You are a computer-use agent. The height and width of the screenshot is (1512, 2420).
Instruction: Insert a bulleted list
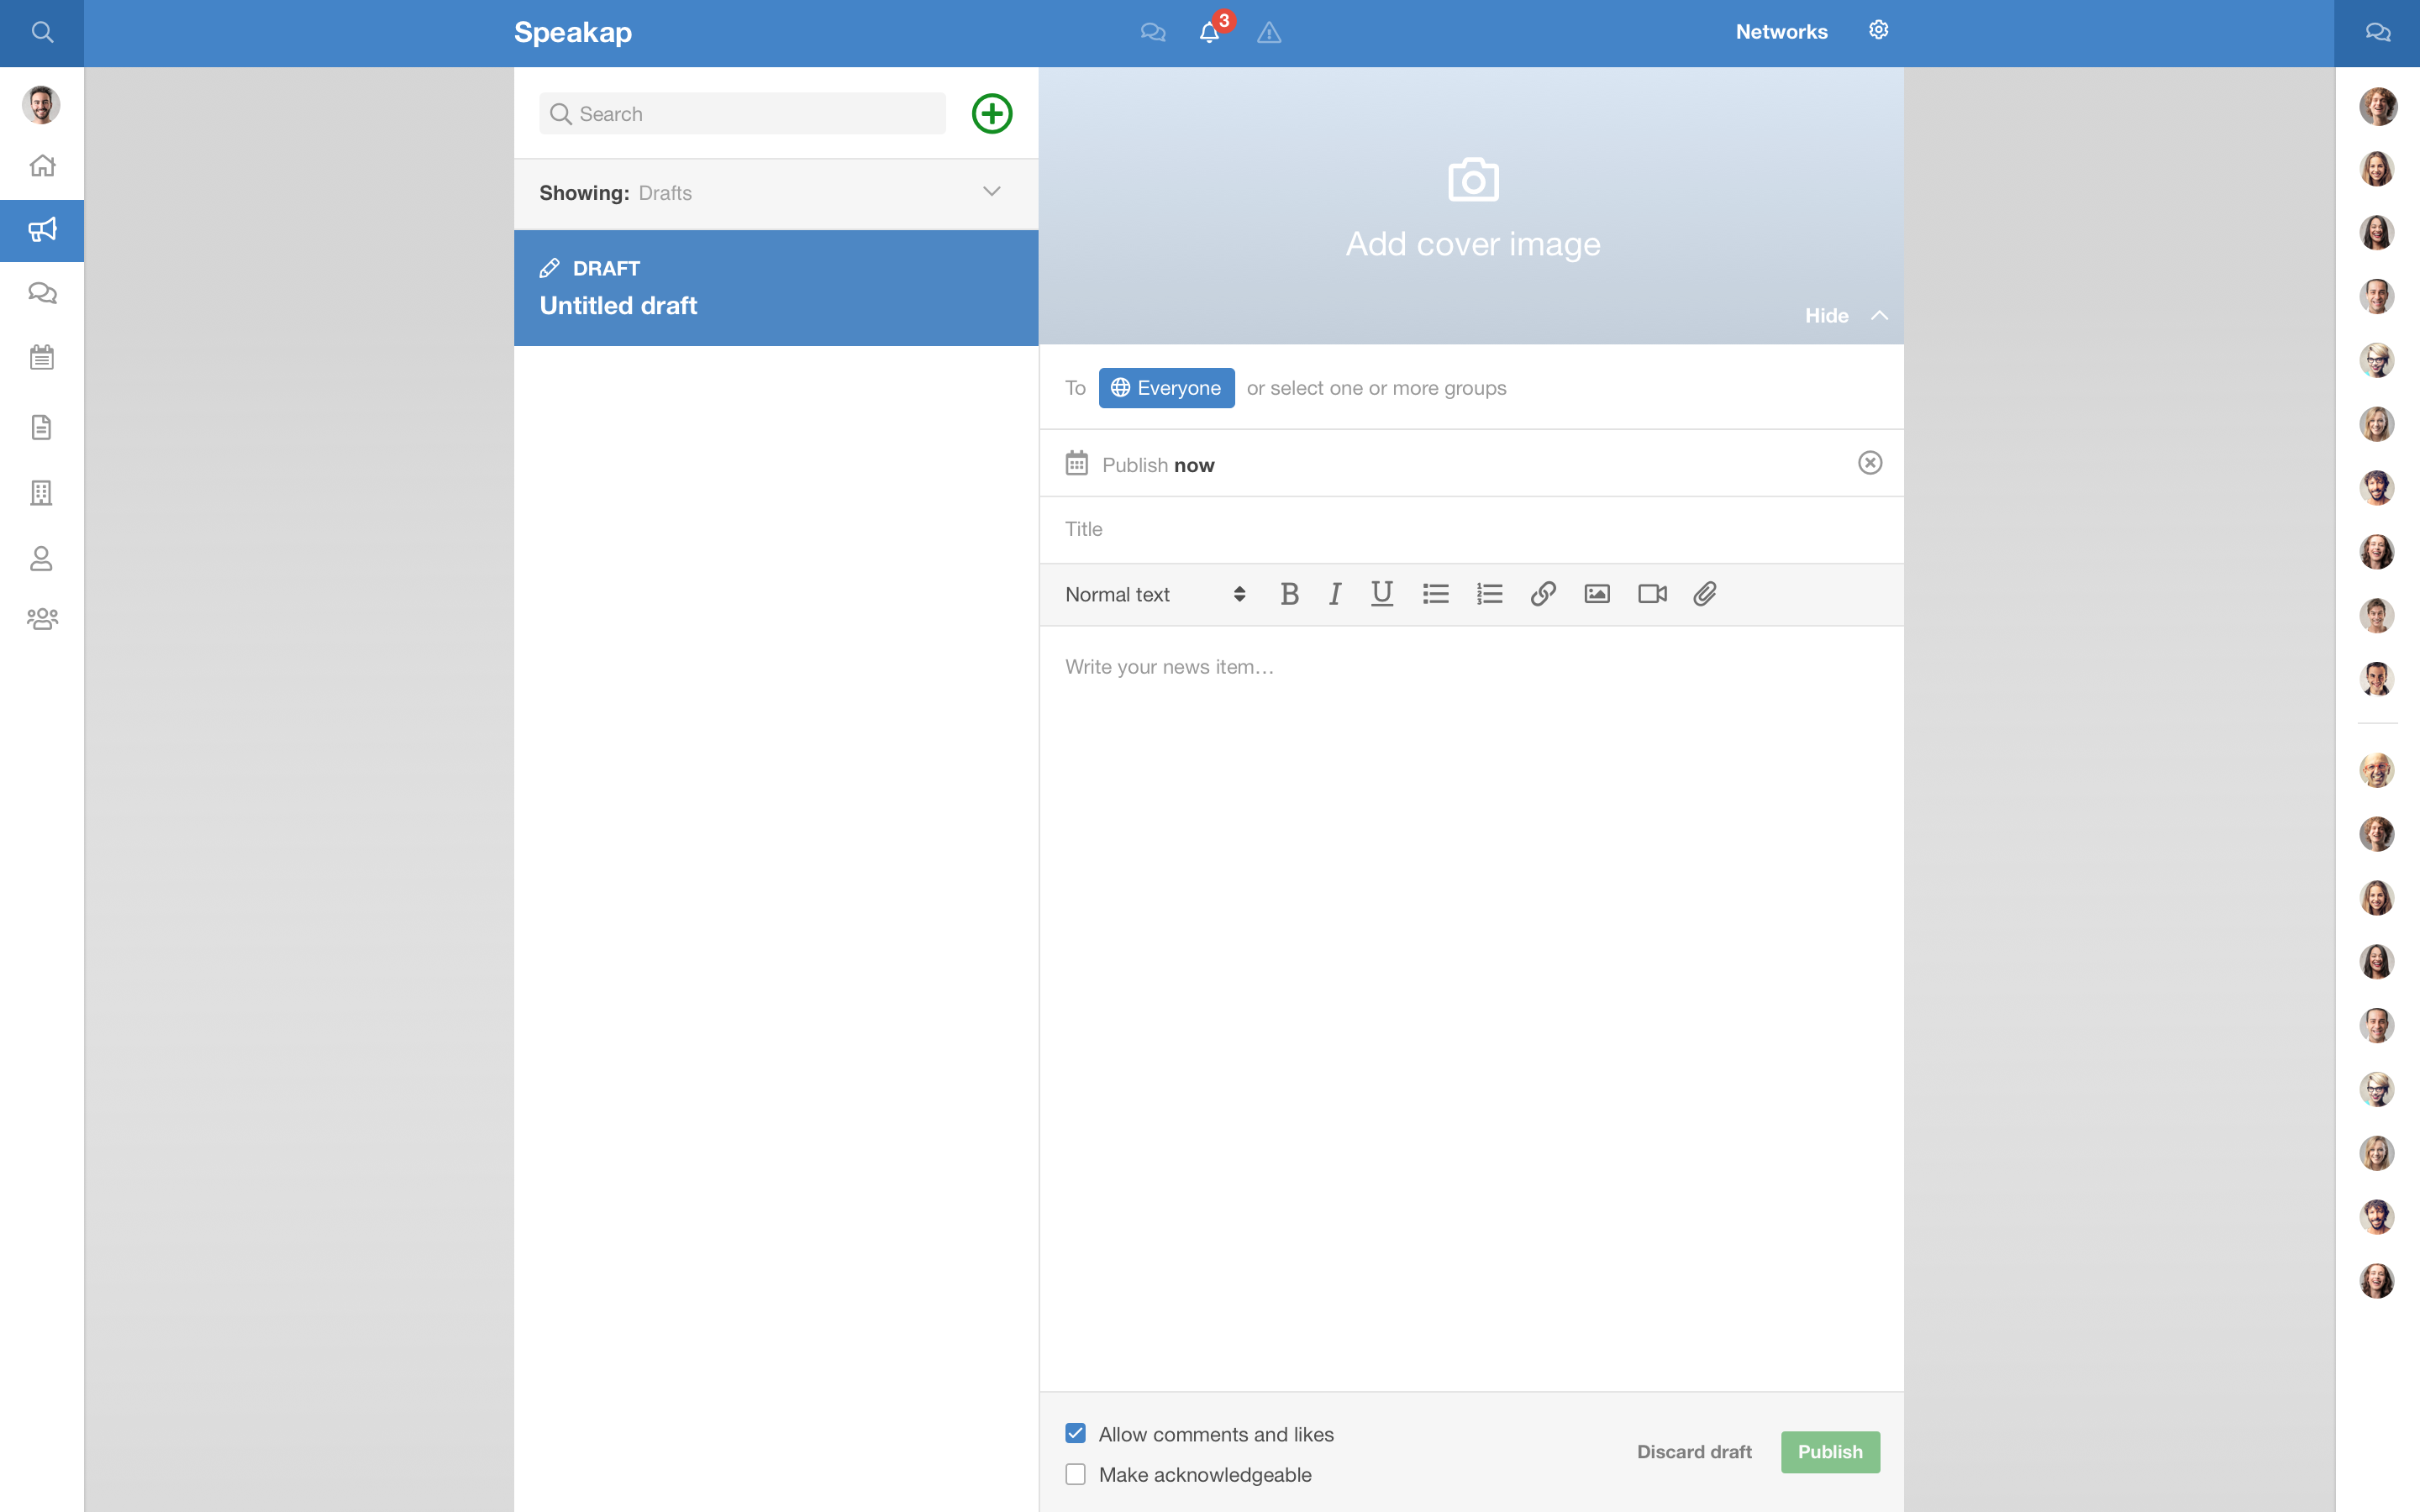[1436, 594]
